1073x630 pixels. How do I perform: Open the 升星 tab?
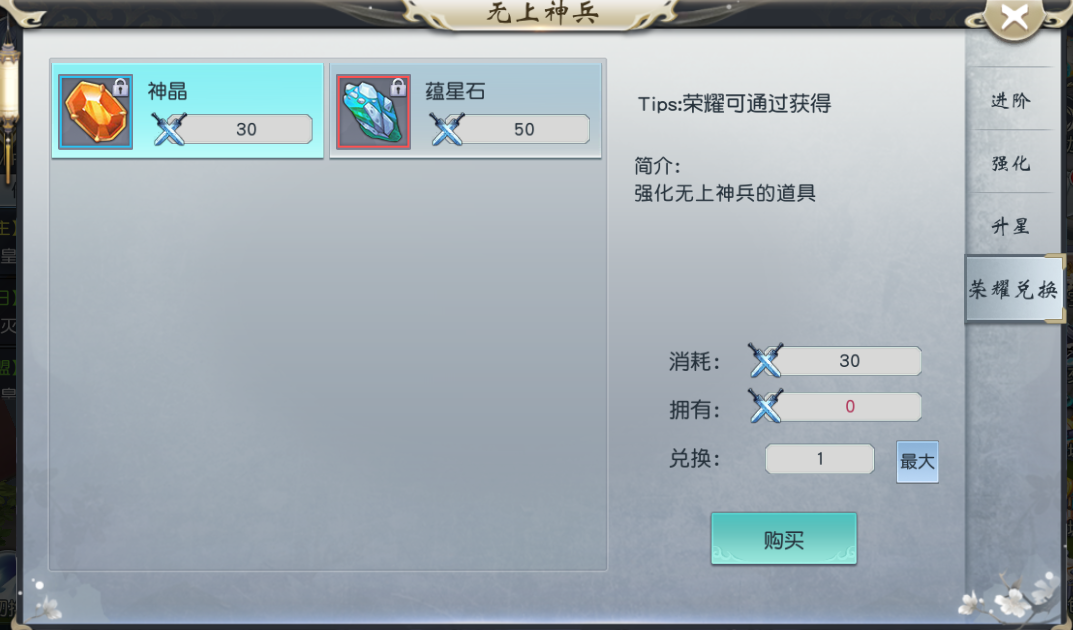1011,226
